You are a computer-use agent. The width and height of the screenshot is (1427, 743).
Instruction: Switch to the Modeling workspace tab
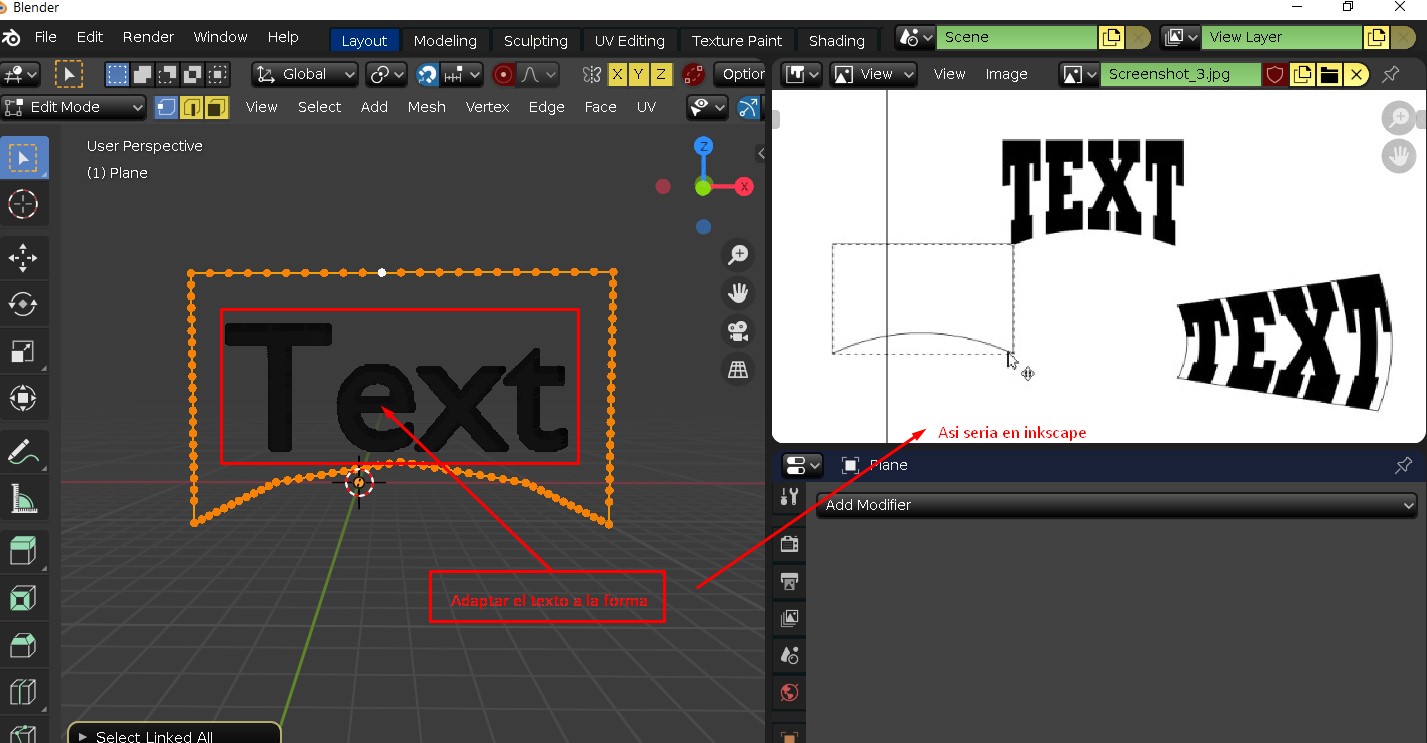(445, 41)
